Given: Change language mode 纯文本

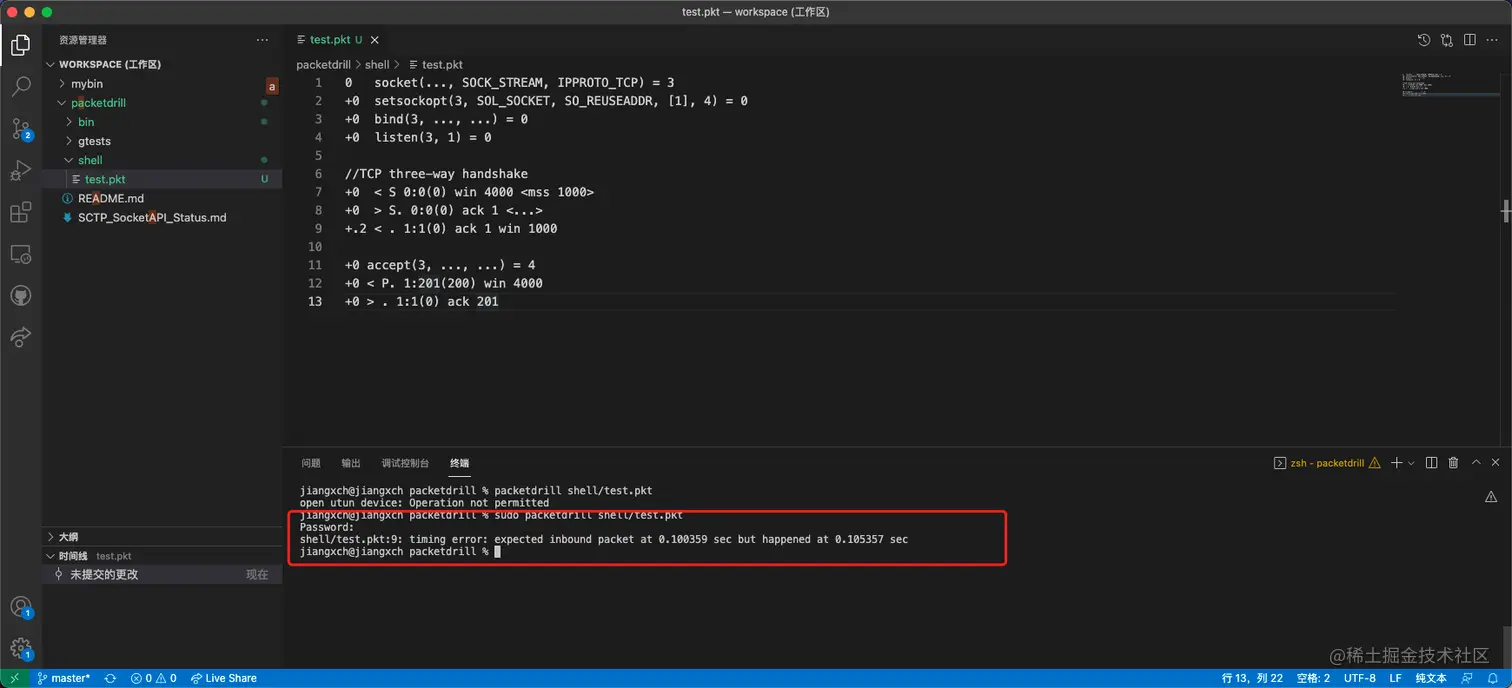Looking at the screenshot, I should click(x=1430, y=678).
